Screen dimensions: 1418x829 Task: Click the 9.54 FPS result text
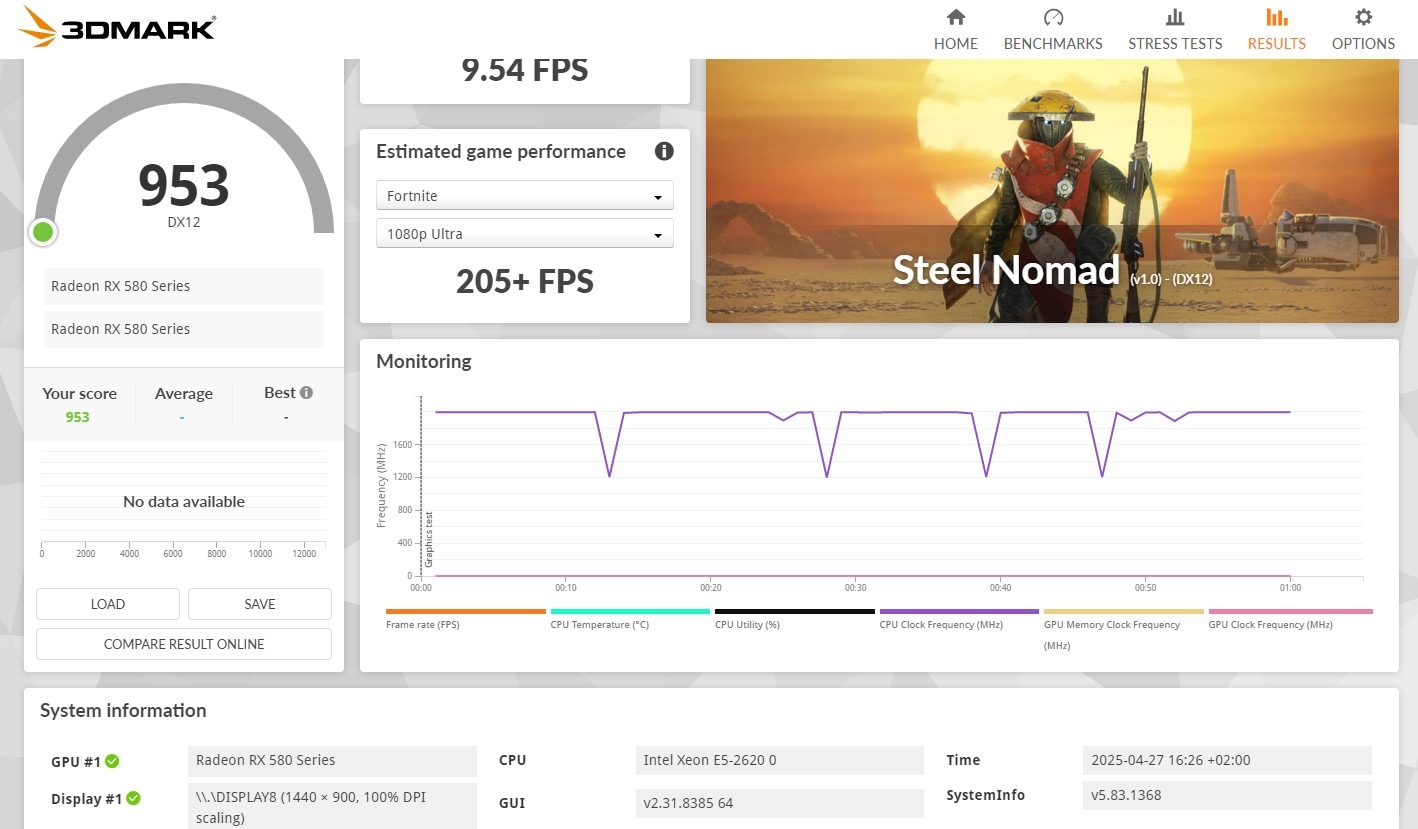[525, 71]
